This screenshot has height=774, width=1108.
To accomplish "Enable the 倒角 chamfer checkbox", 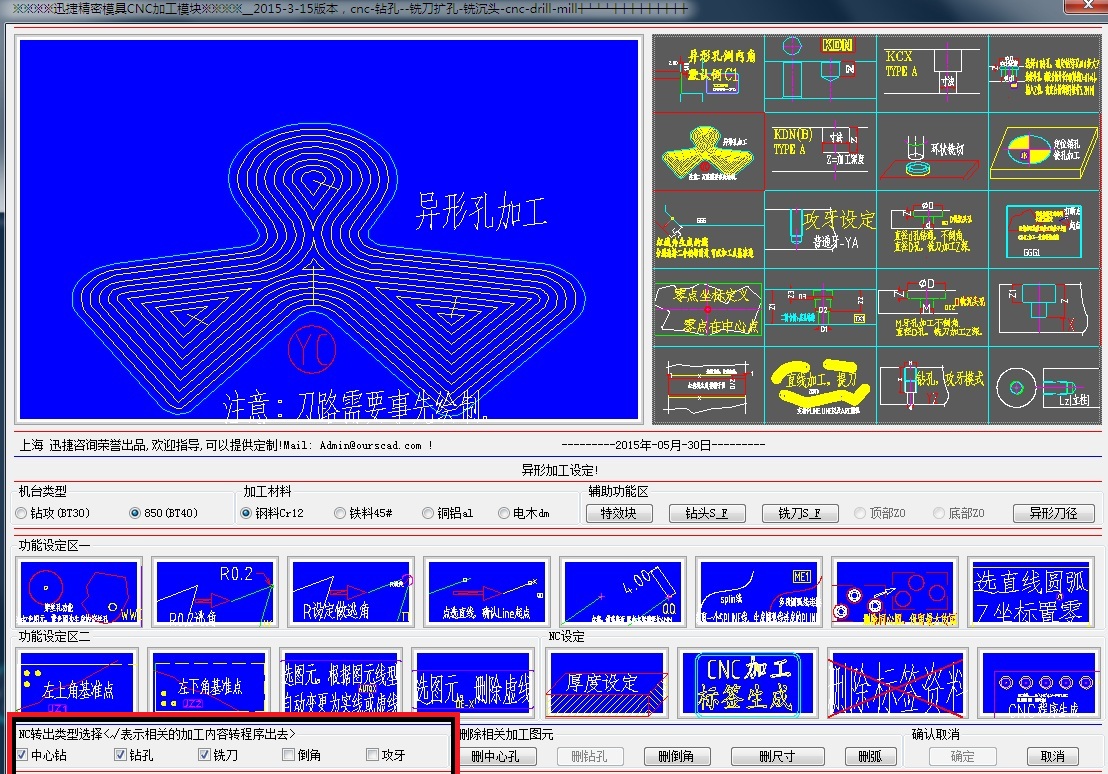I will point(289,755).
